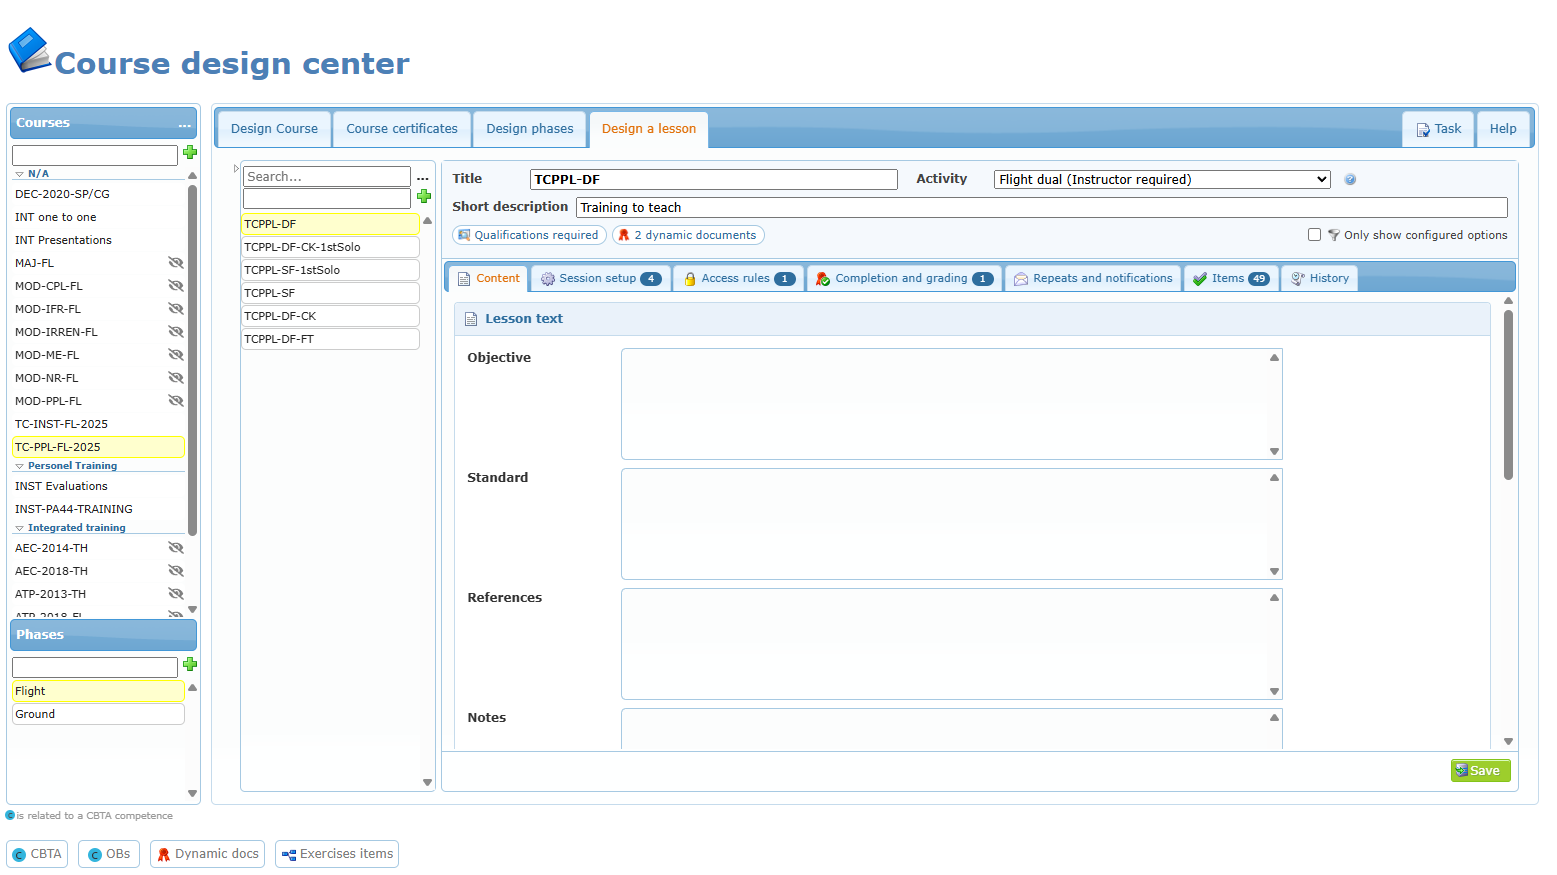Toggle visibility of AEC-2014-TH course
The width and height of the screenshot is (1557, 875).
(x=176, y=548)
